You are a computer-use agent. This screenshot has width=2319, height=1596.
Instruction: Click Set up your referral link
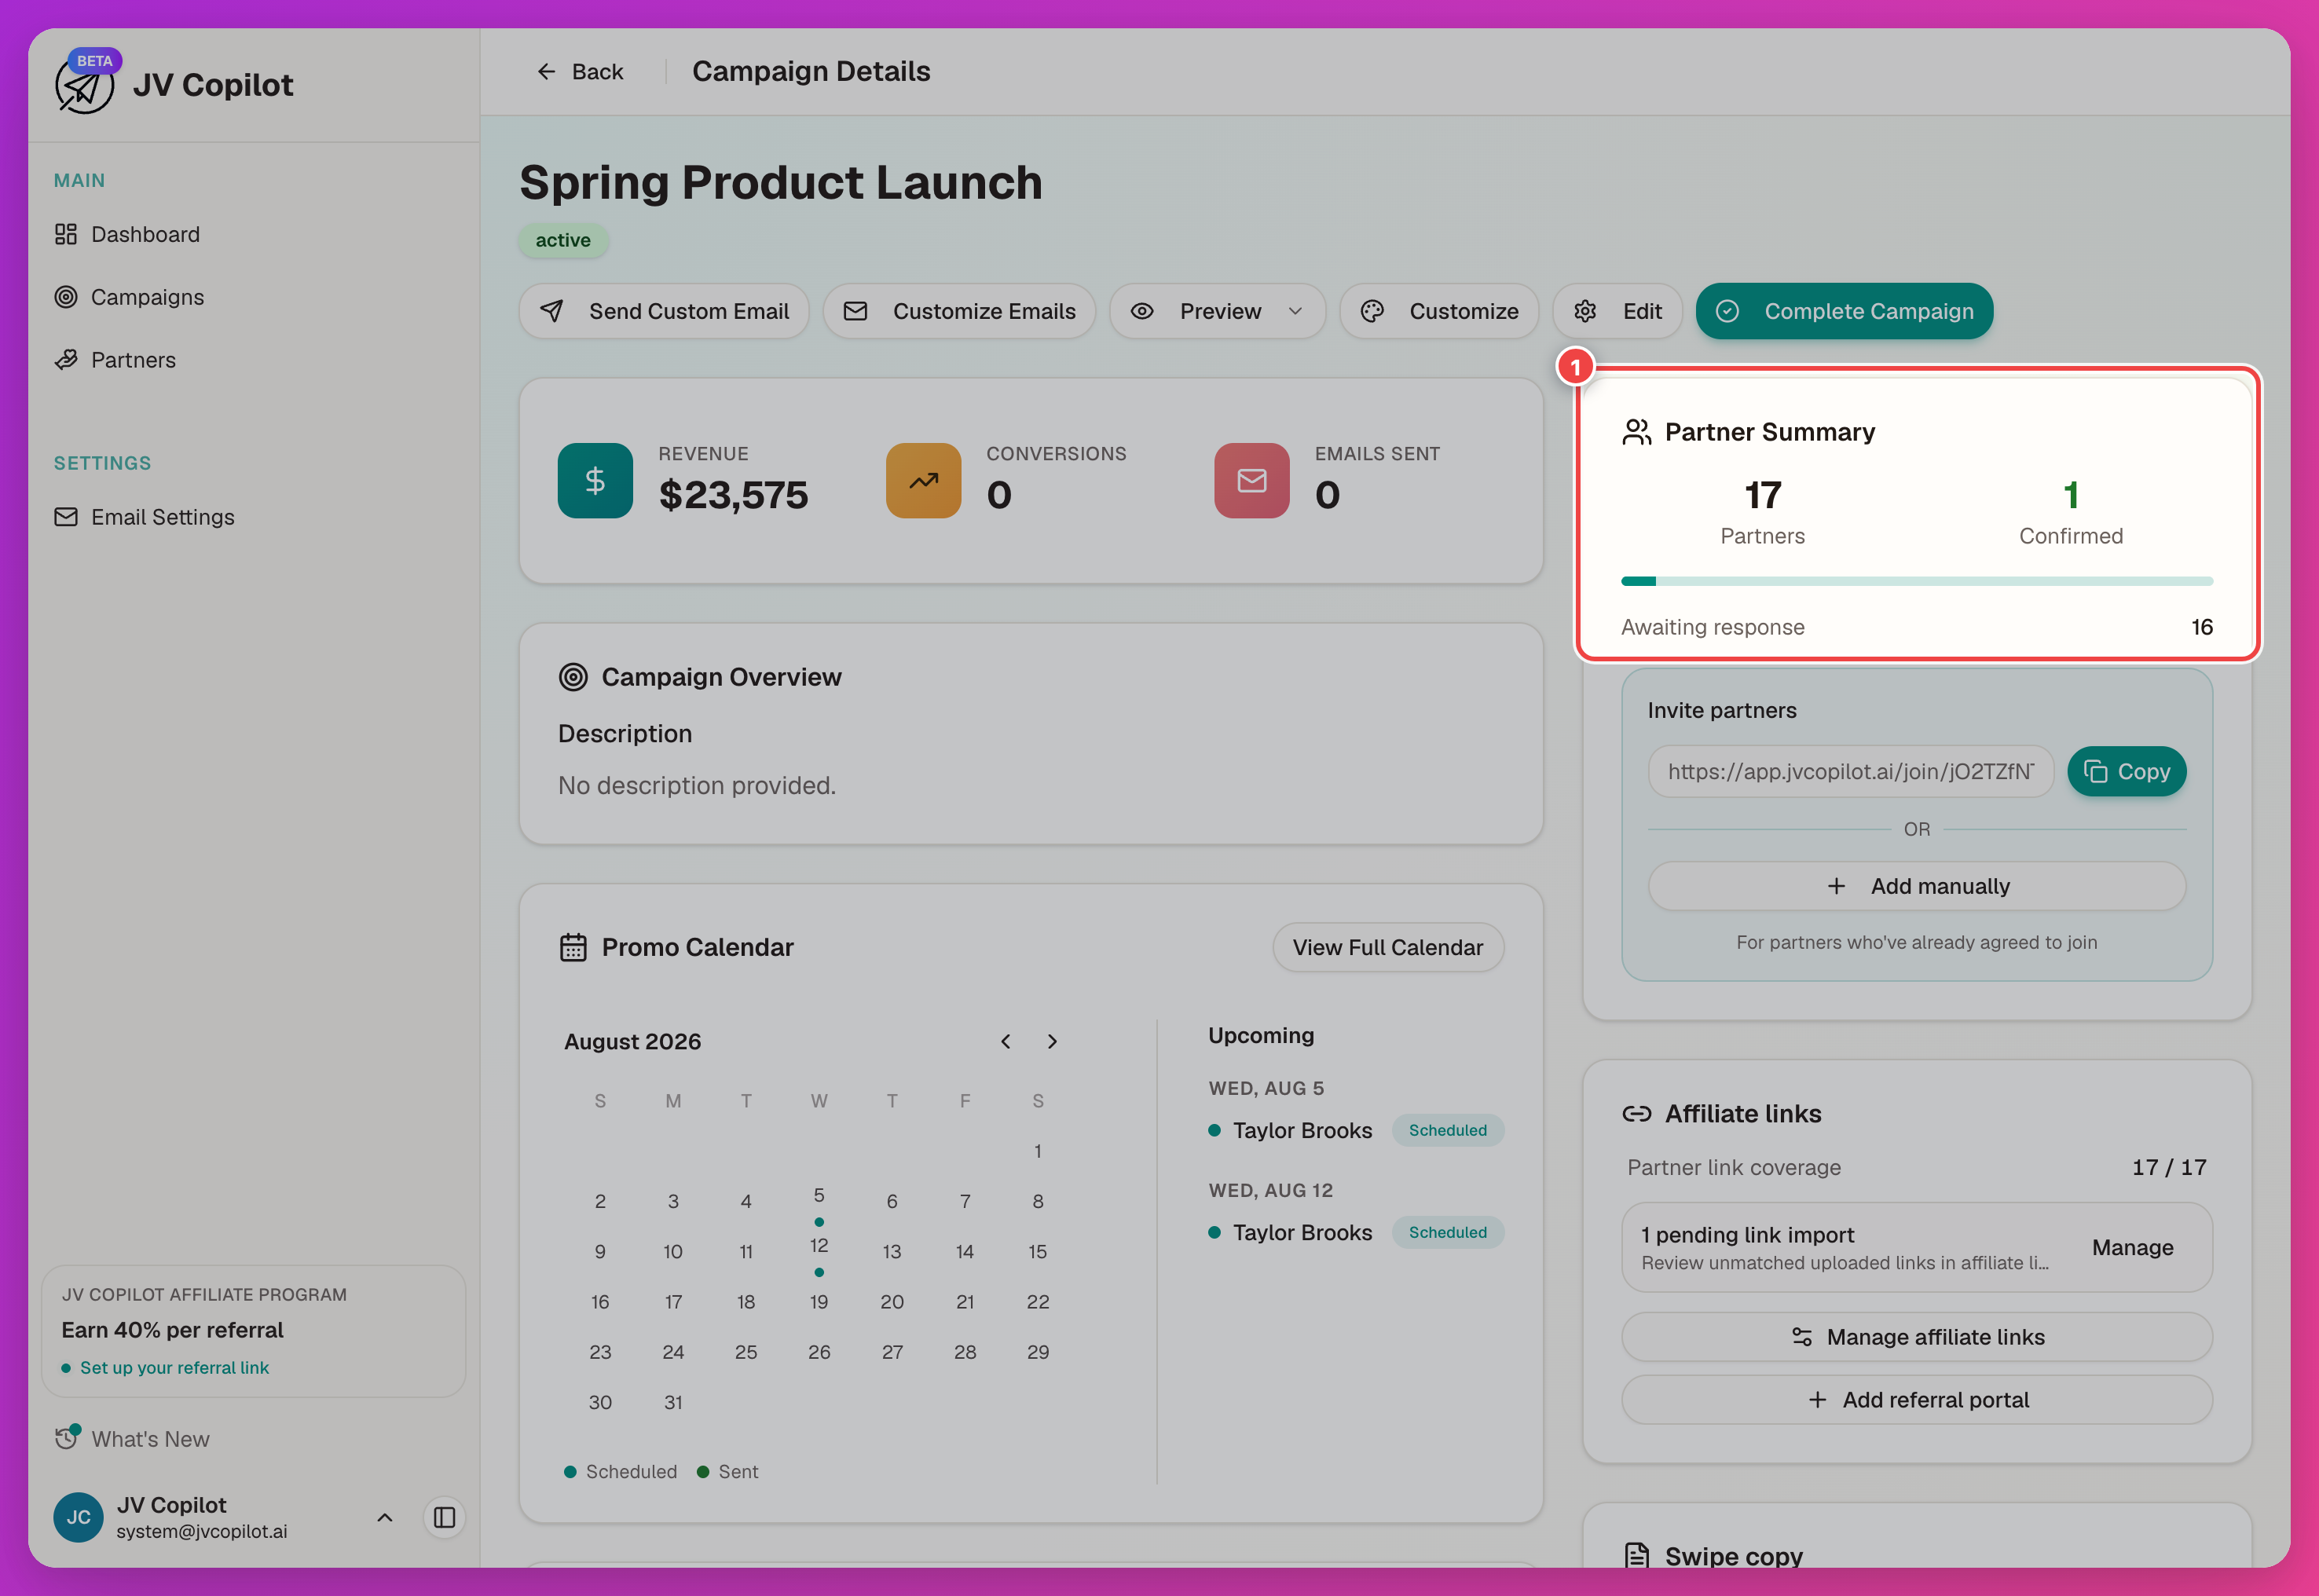(x=174, y=1368)
